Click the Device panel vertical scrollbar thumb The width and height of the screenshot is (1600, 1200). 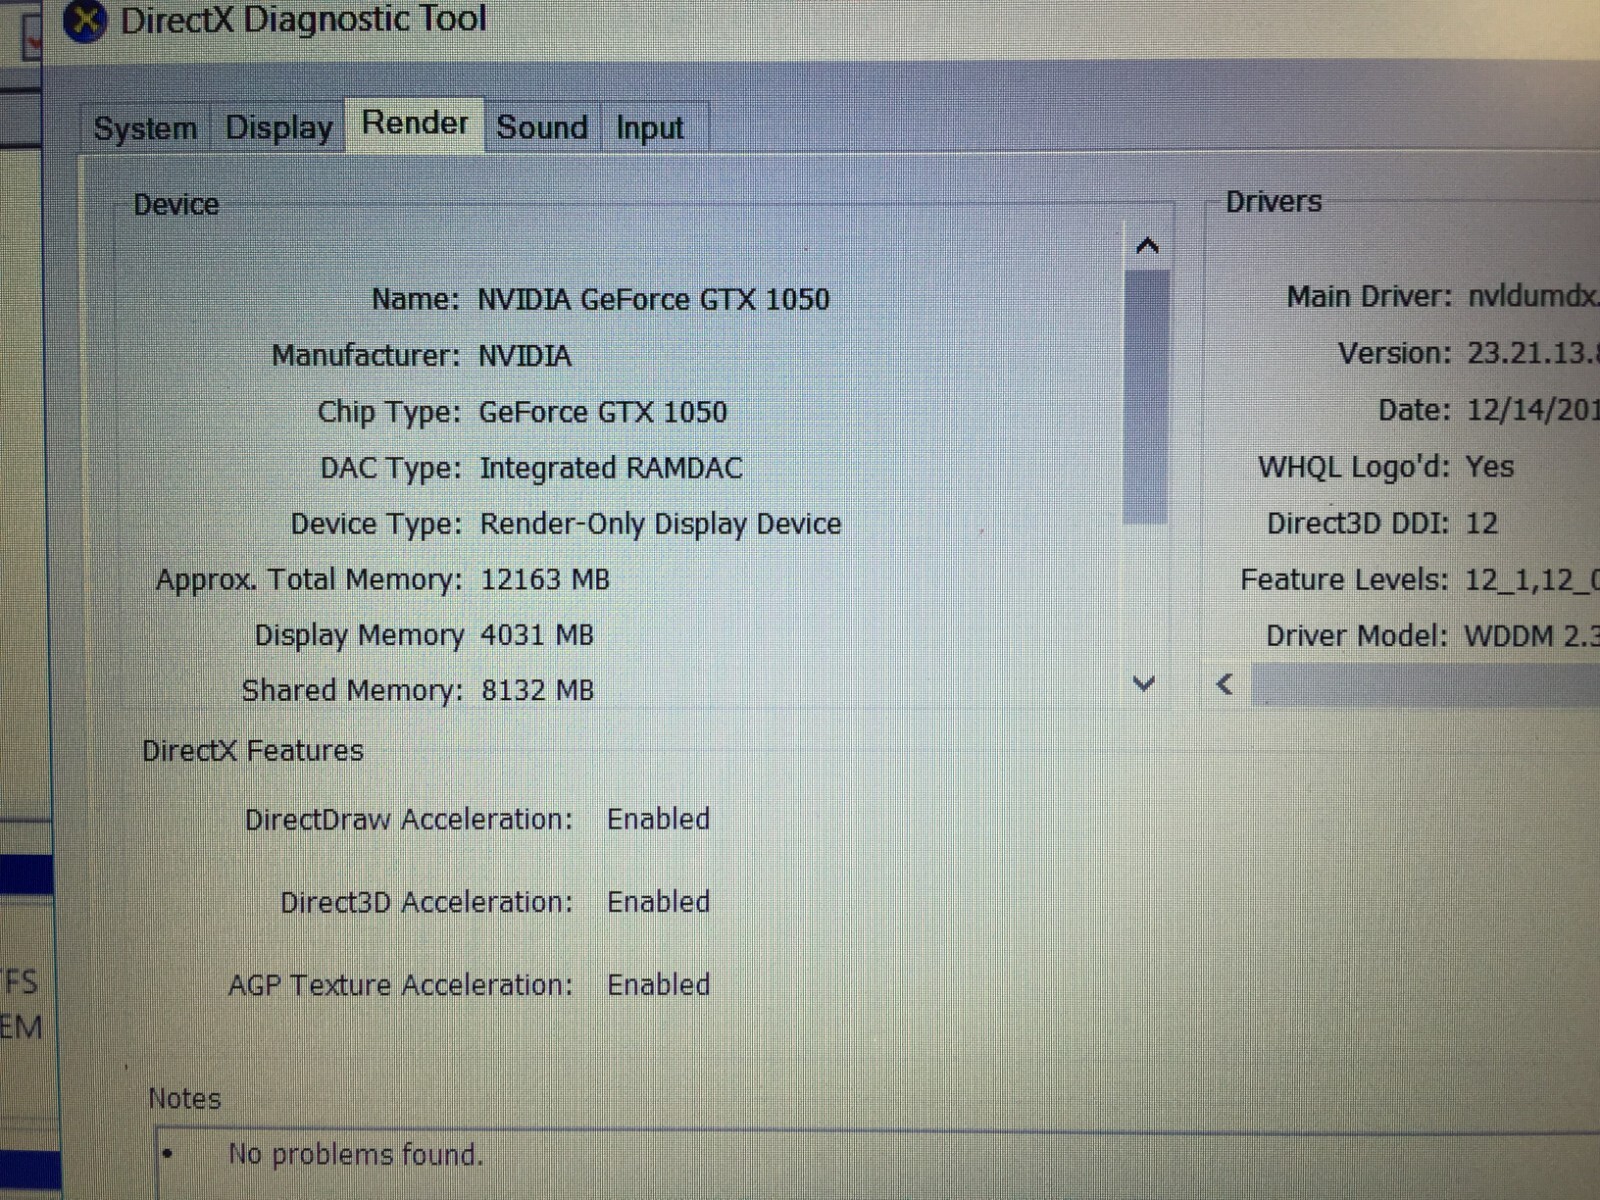coord(1146,396)
